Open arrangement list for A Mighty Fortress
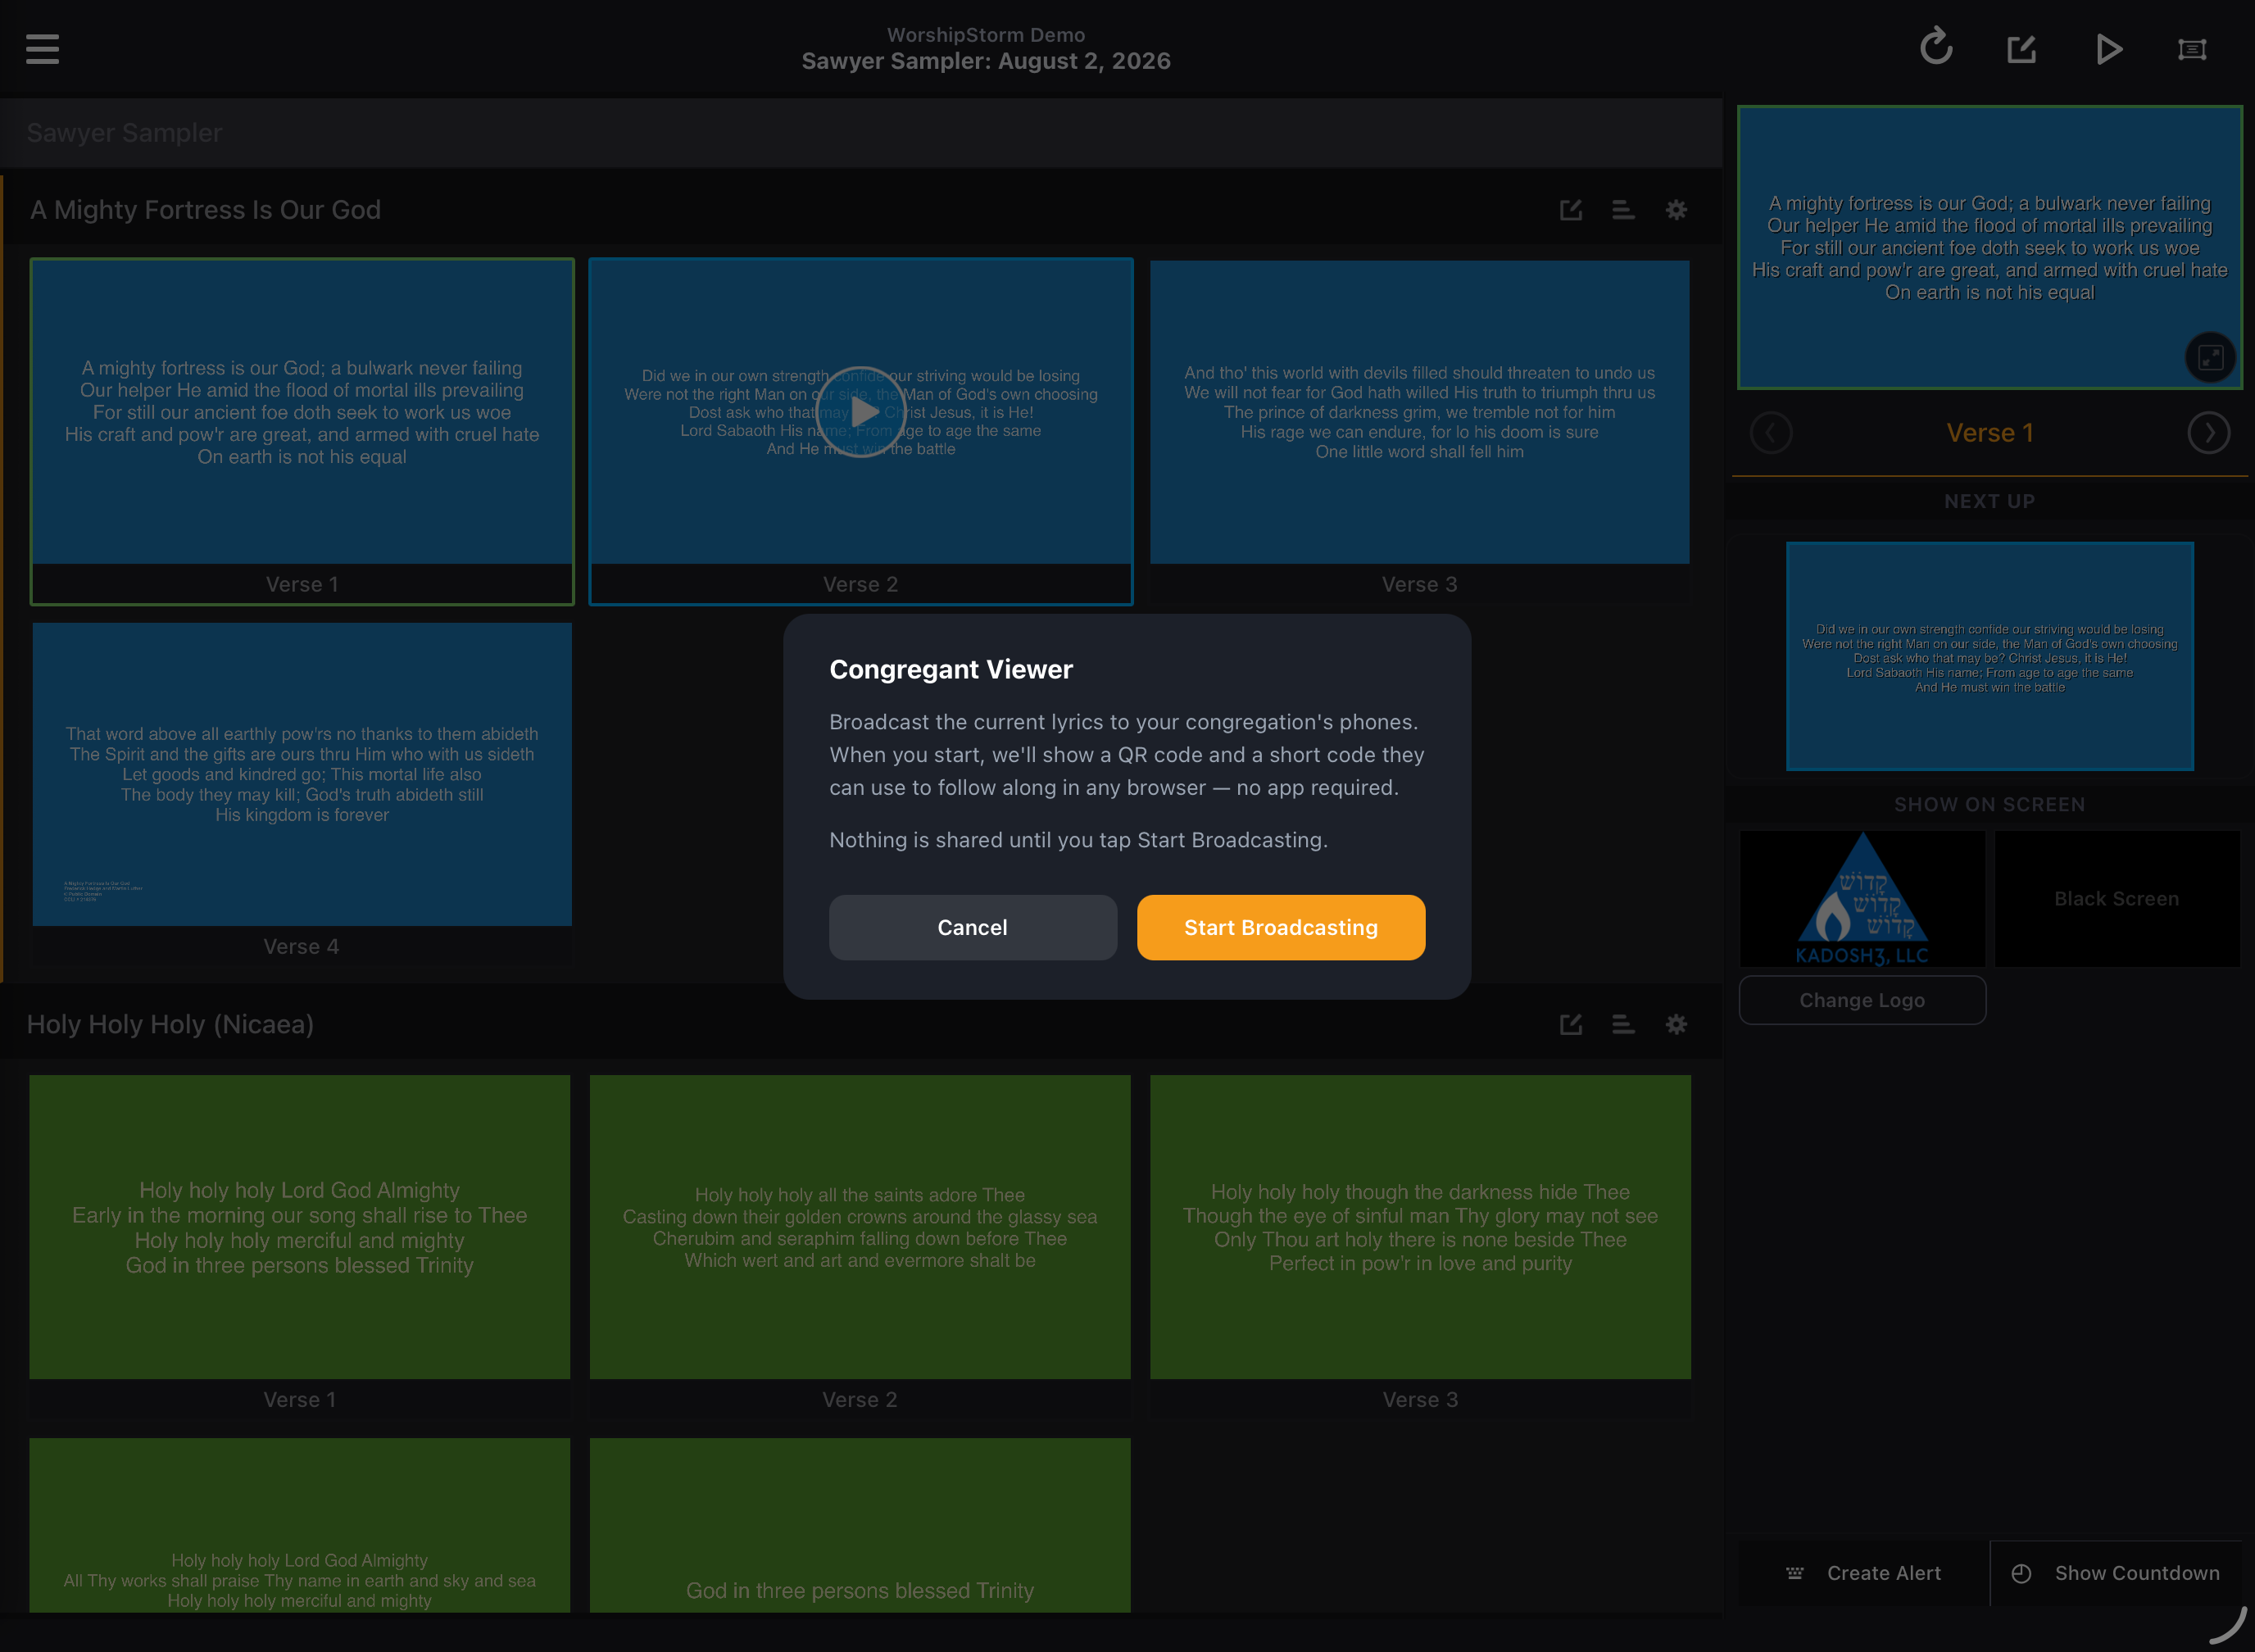The image size is (2255, 1652). coord(1623,210)
